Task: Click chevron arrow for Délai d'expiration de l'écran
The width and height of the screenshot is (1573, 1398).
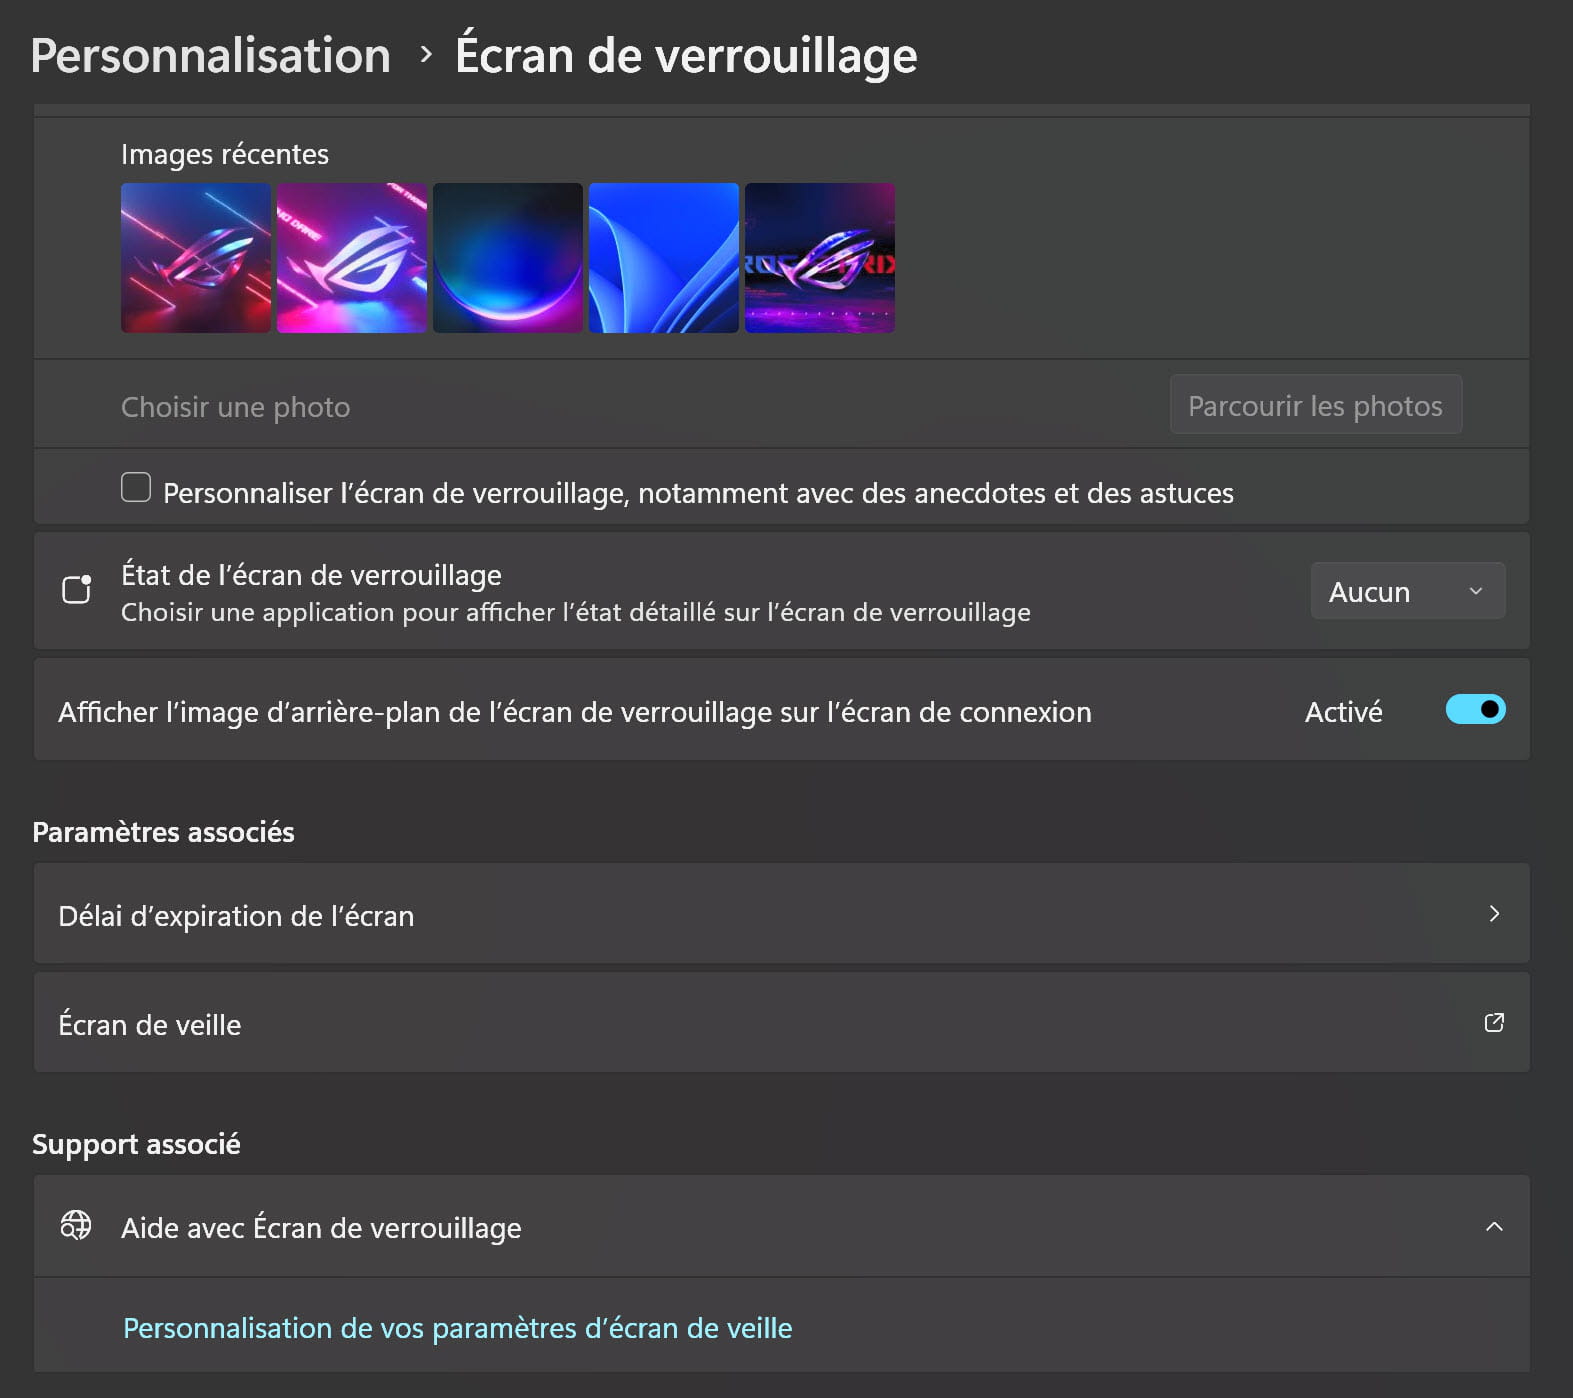Action: tap(1494, 913)
